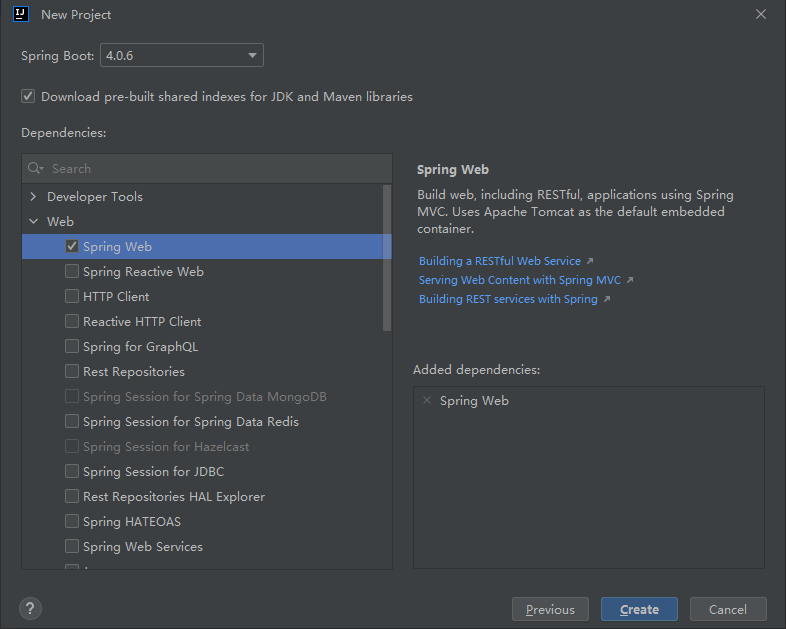This screenshot has height=629, width=786.
Task: Enable Spring Reactive Web checkbox
Action: pyautogui.click(x=72, y=271)
